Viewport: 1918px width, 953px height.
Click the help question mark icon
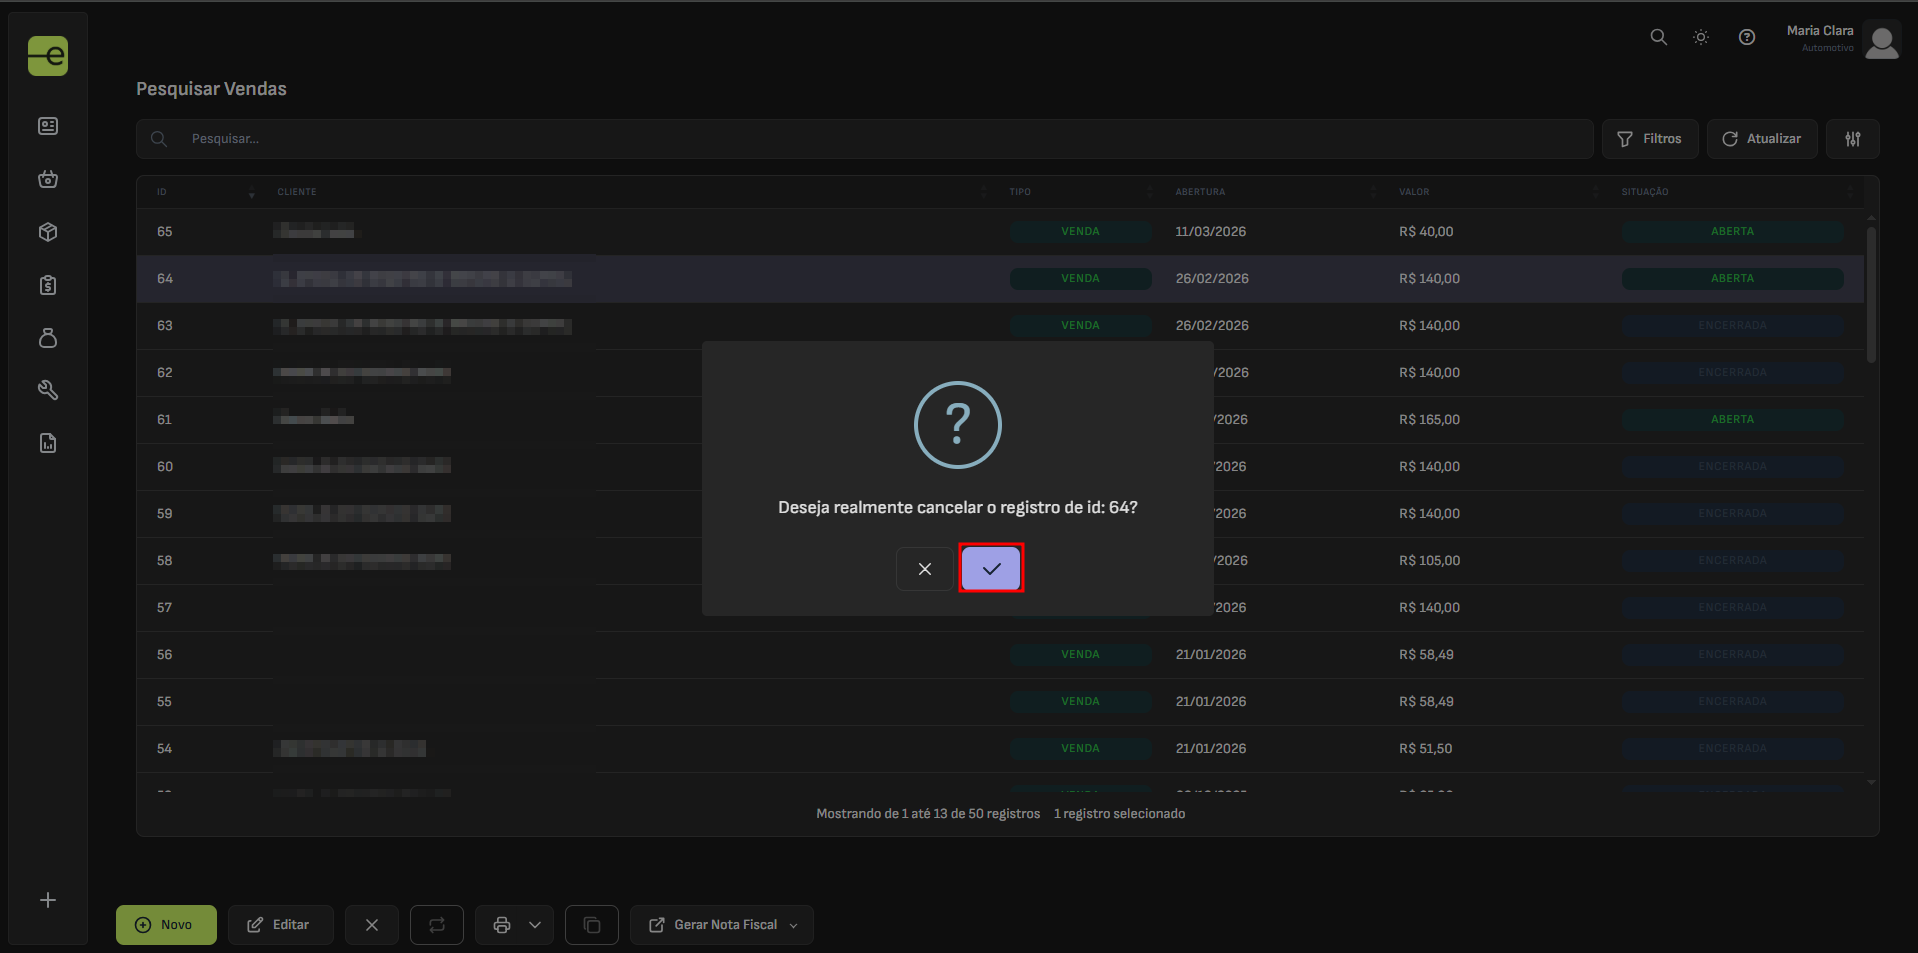(x=1746, y=38)
